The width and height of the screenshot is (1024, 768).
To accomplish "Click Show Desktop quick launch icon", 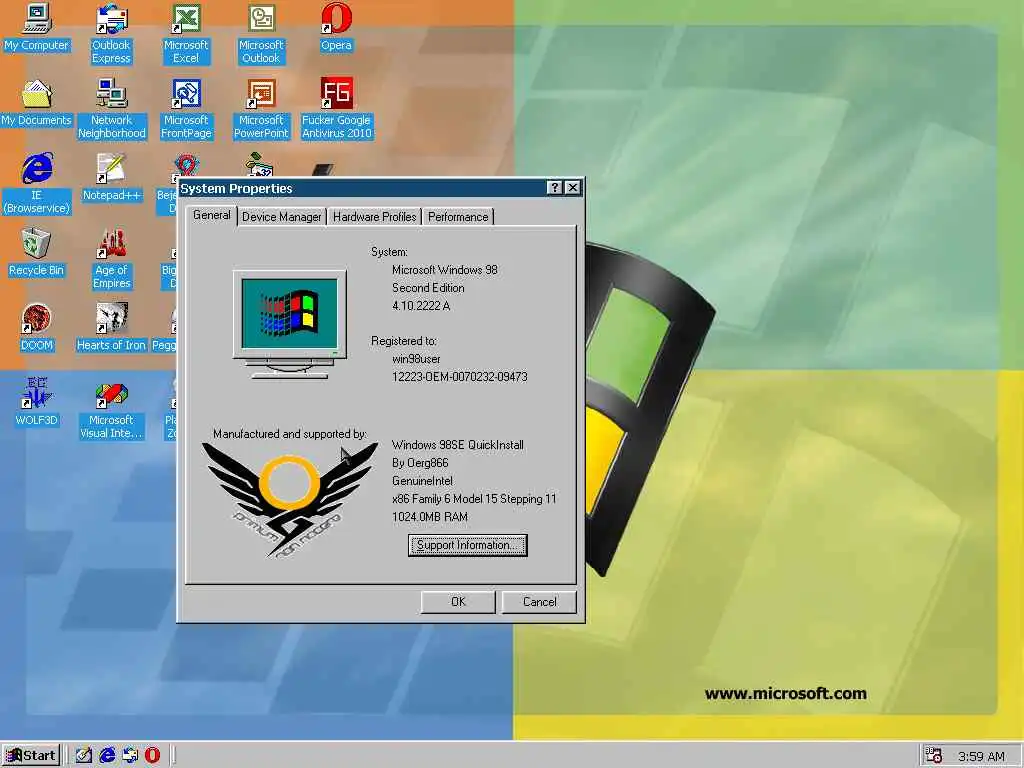I will [84, 756].
